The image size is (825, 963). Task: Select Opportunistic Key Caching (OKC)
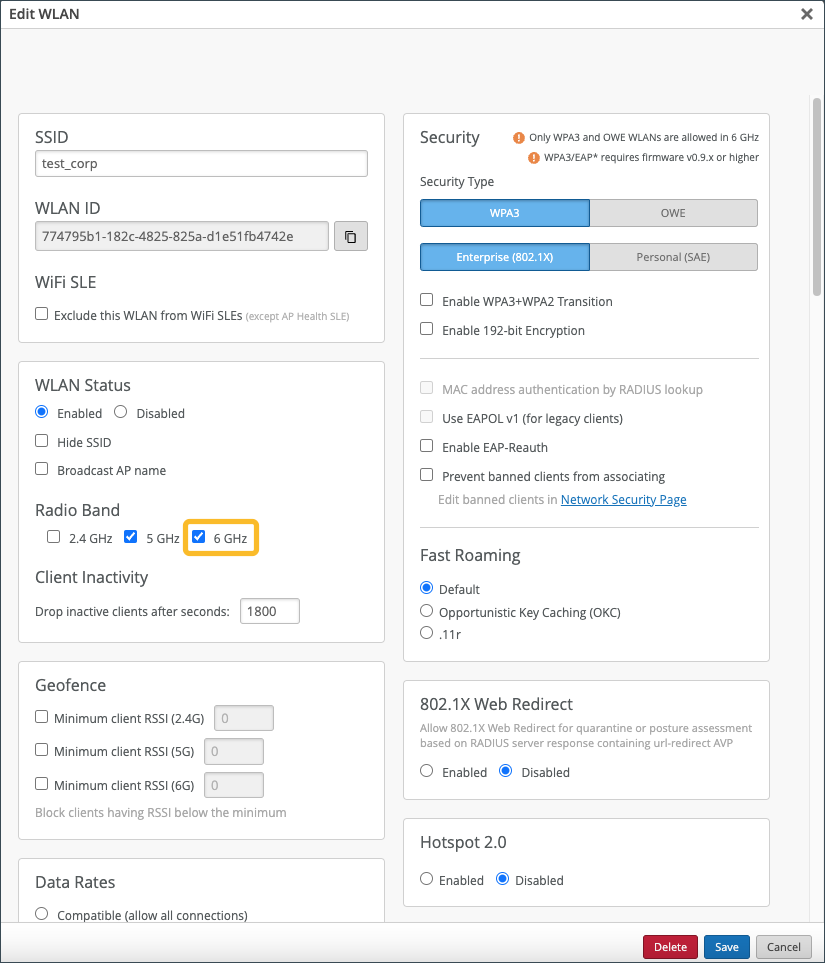pos(427,611)
